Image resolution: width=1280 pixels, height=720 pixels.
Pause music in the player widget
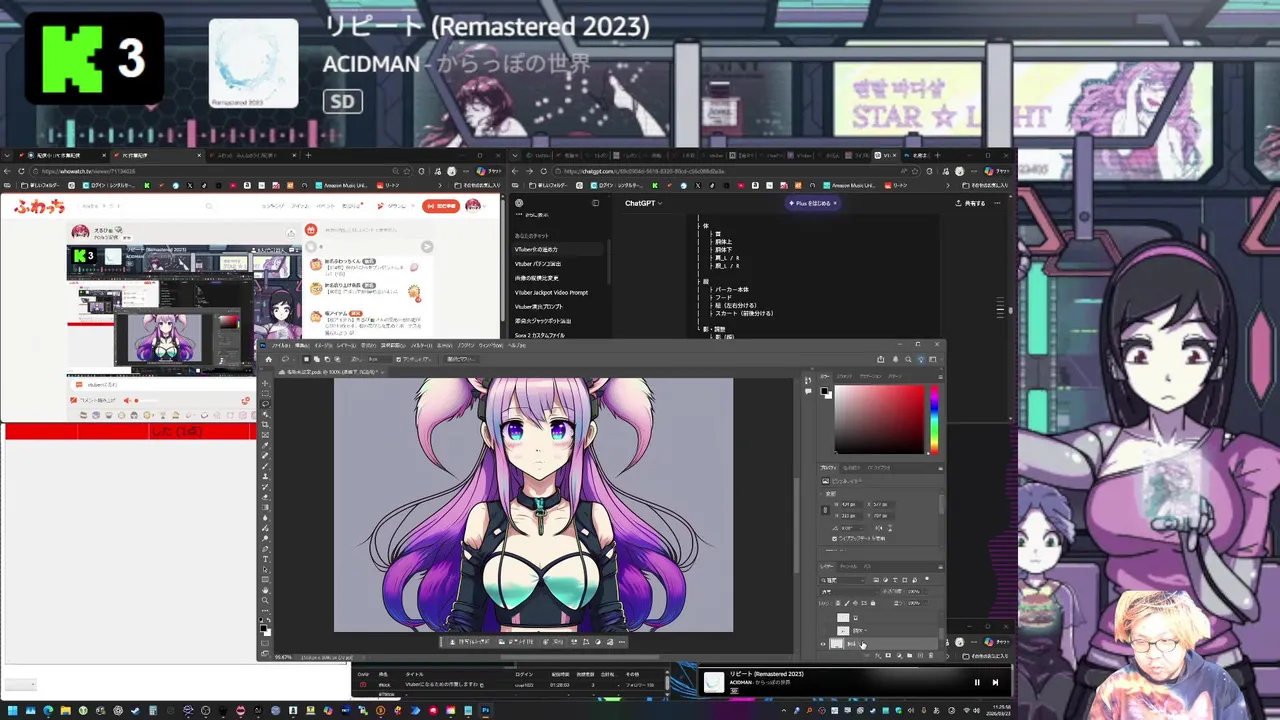(977, 682)
